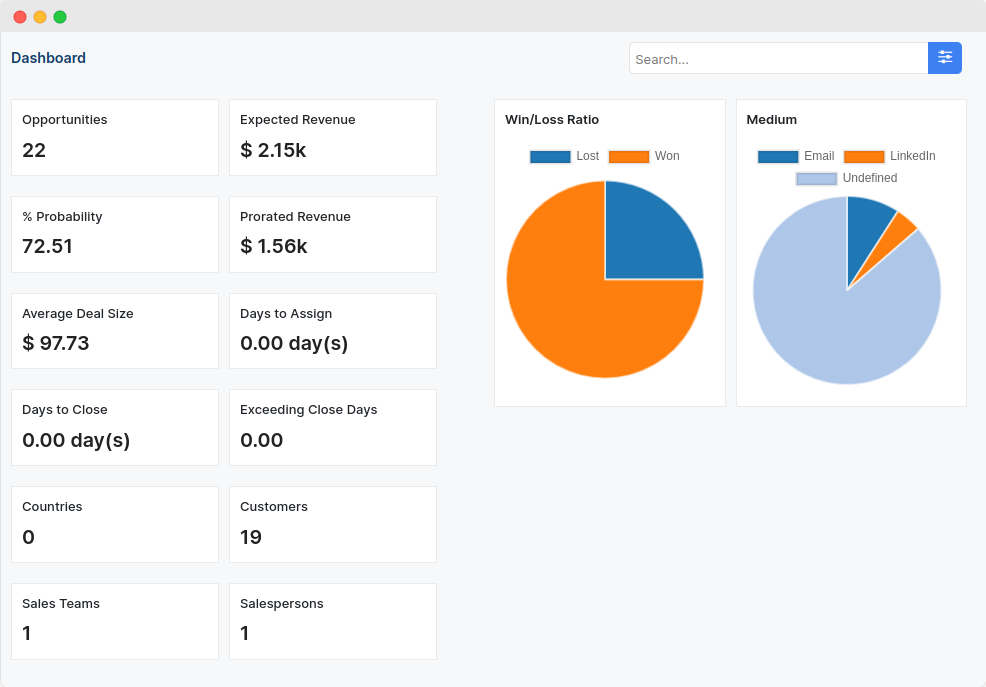Open the Opportunities card
The image size is (986, 687).
tap(115, 138)
